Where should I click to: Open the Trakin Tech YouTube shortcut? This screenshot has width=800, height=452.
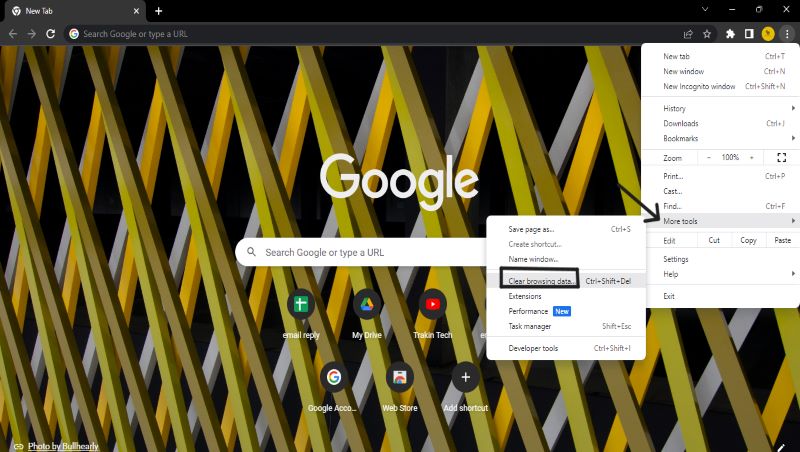433,305
